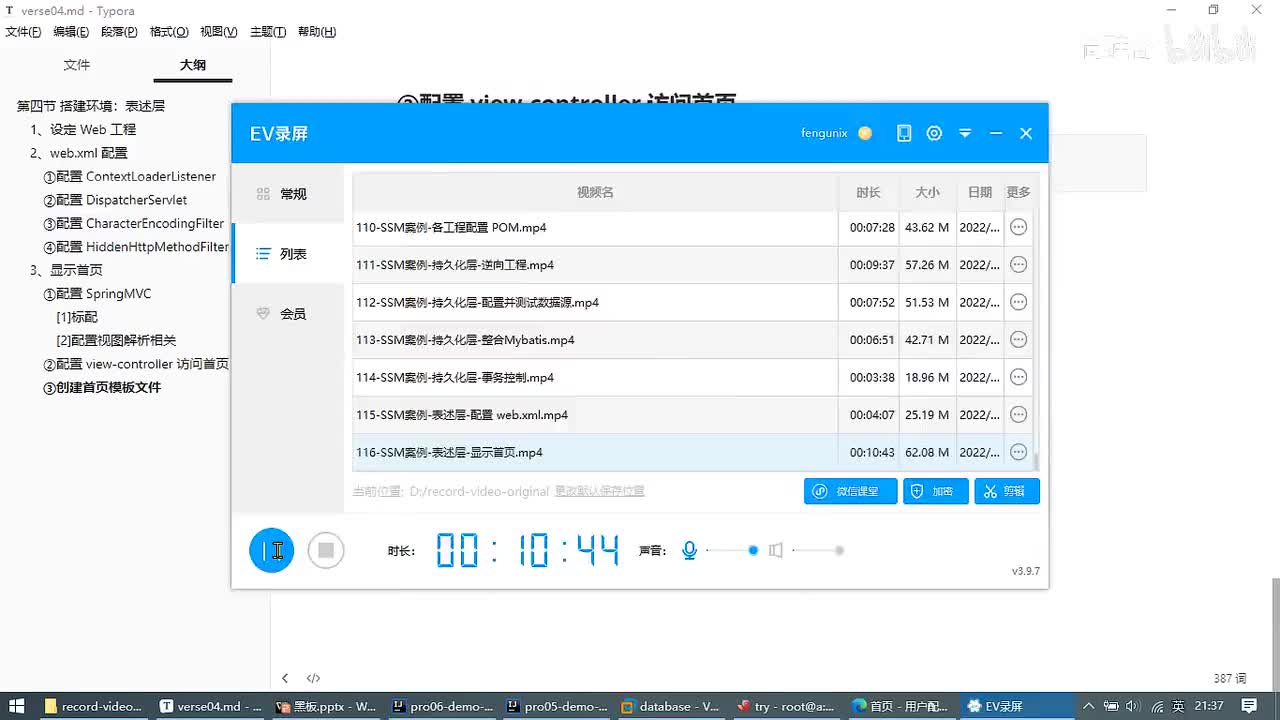Image resolution: width=1280 pixels, height=720 pixels.
Task: Open Typora 帮助(H) menu
Action: pyautogui.click(x=317, y=32)
